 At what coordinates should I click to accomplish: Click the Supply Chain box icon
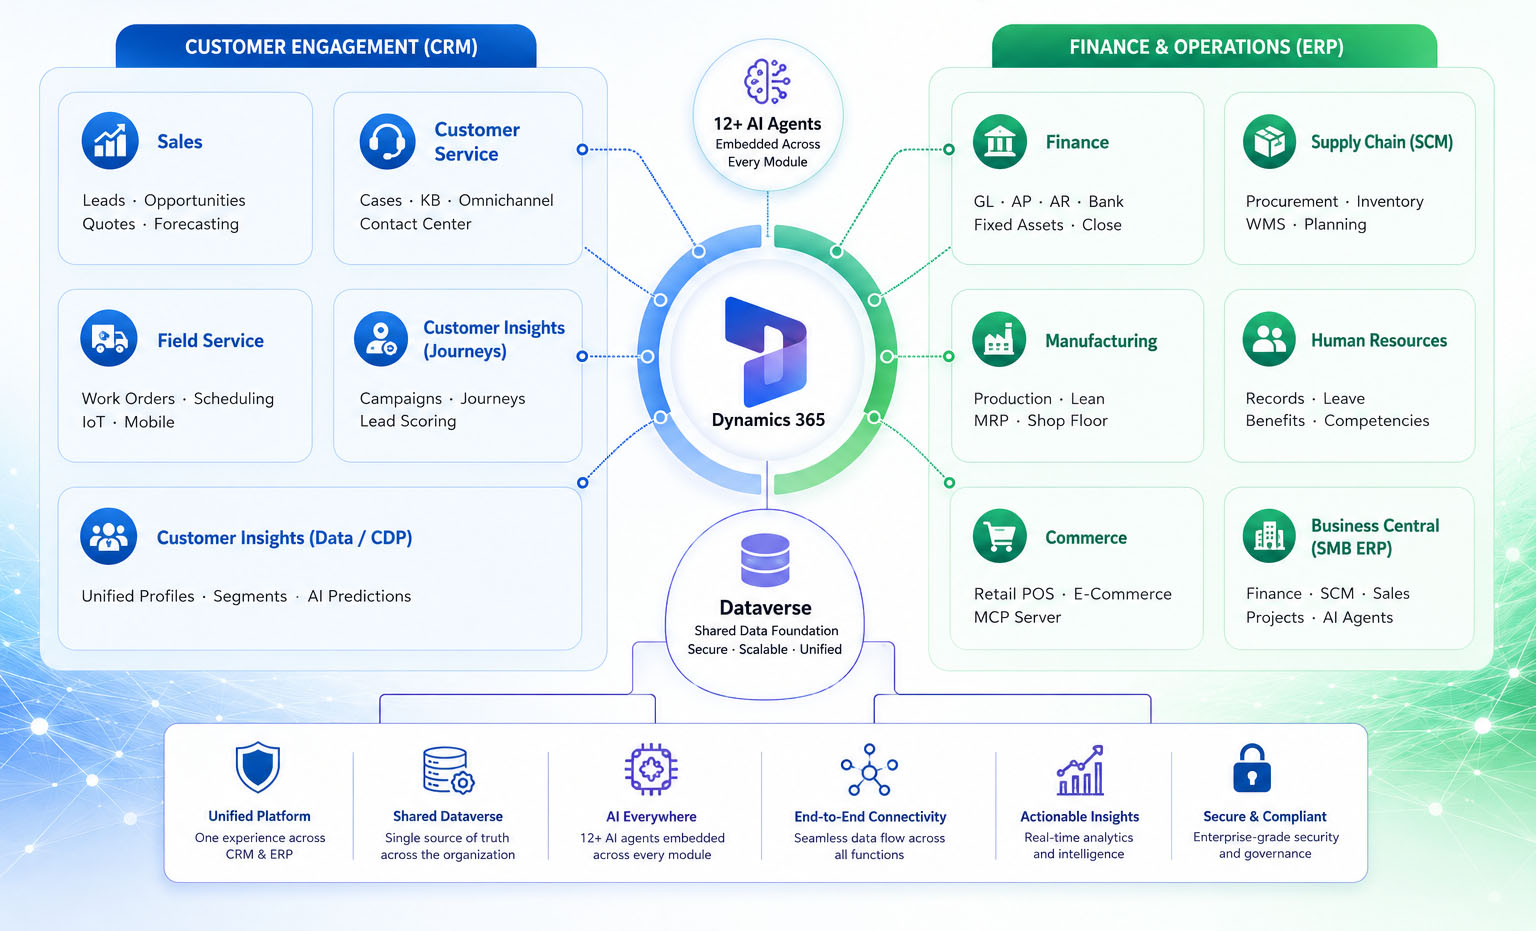coord(1269,141)
